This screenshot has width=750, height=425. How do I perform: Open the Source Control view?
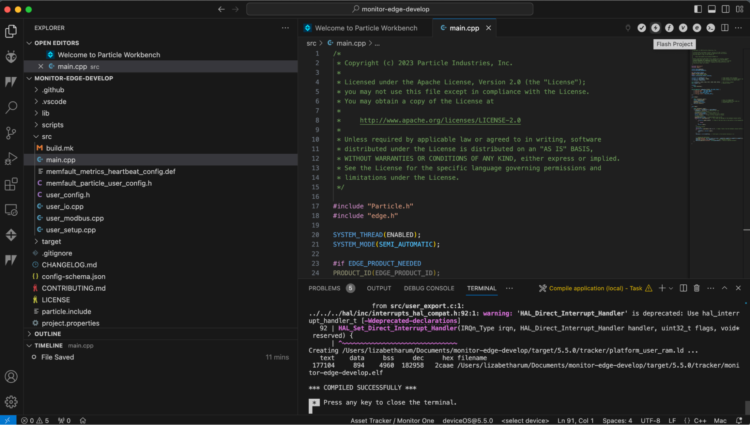[12, 132]
